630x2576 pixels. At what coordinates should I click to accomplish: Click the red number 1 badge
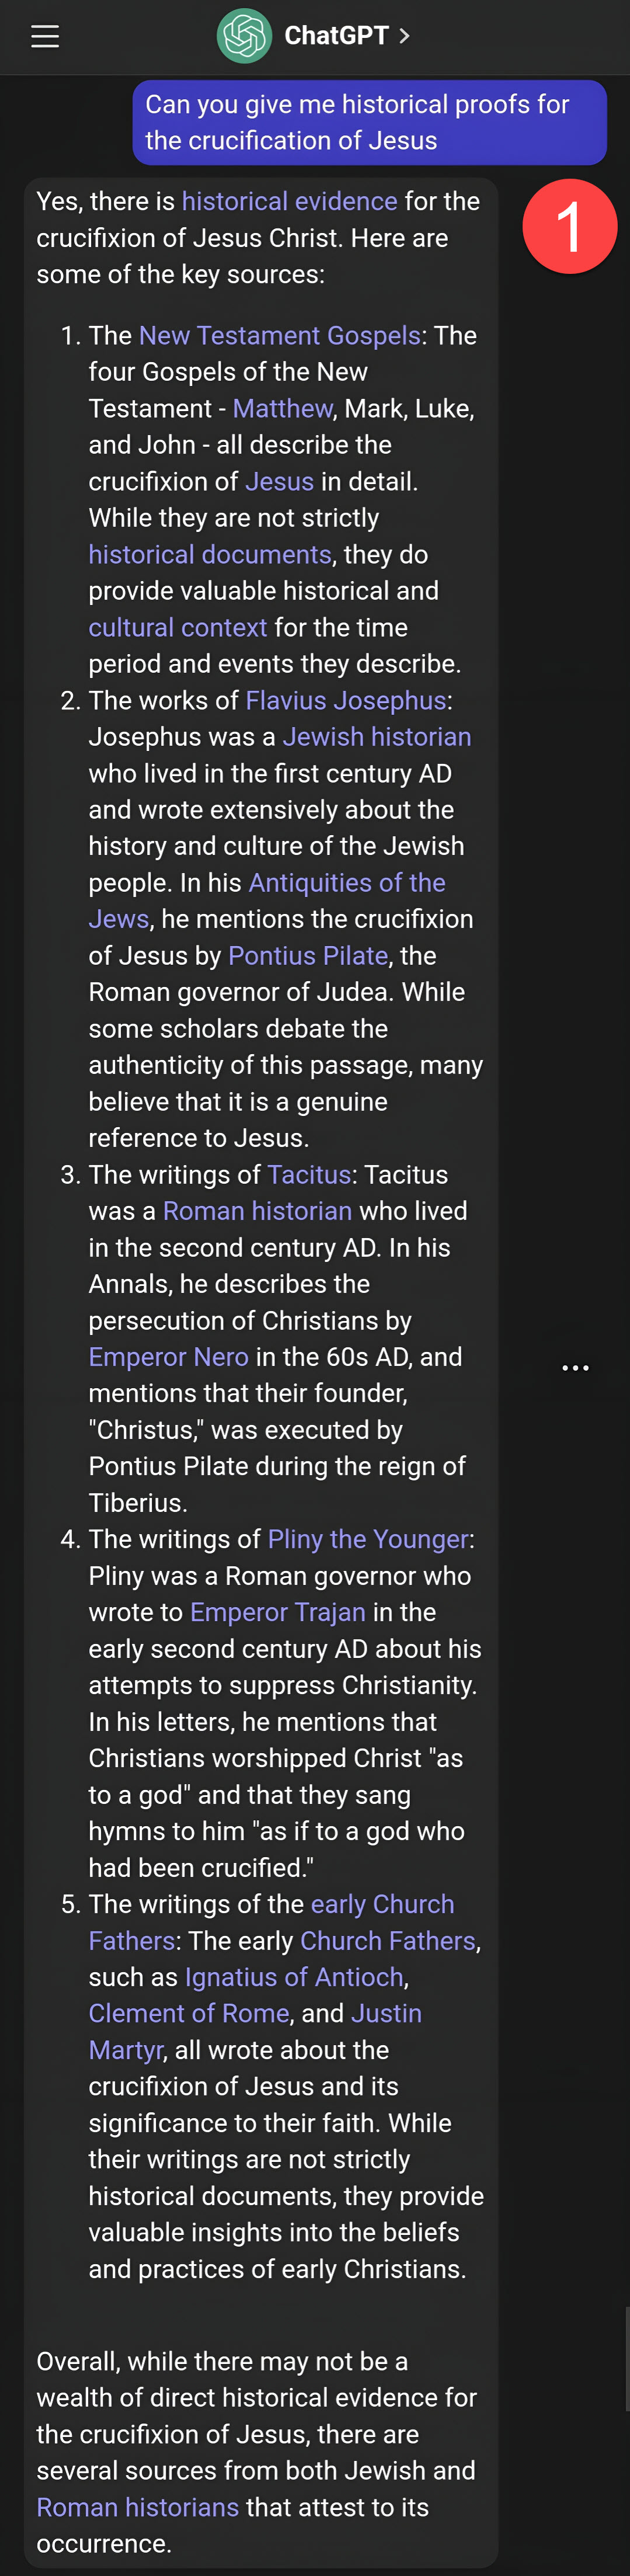click(569, 226)
